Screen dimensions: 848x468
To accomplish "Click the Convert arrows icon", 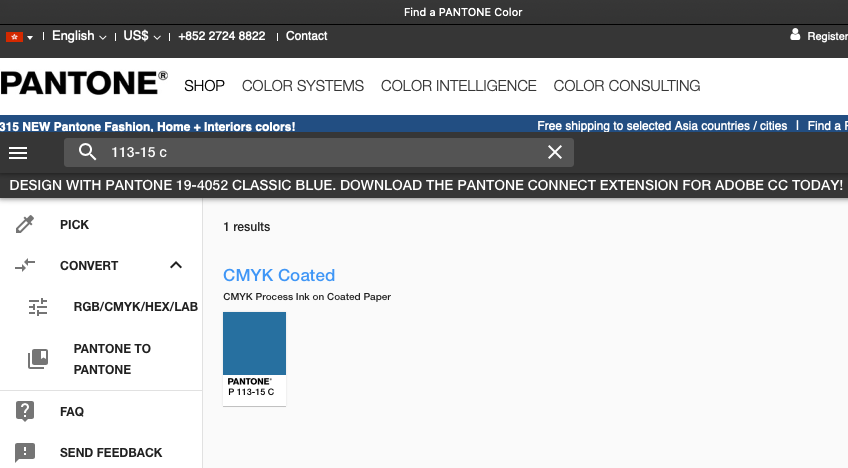I will [x=26, y=265].
